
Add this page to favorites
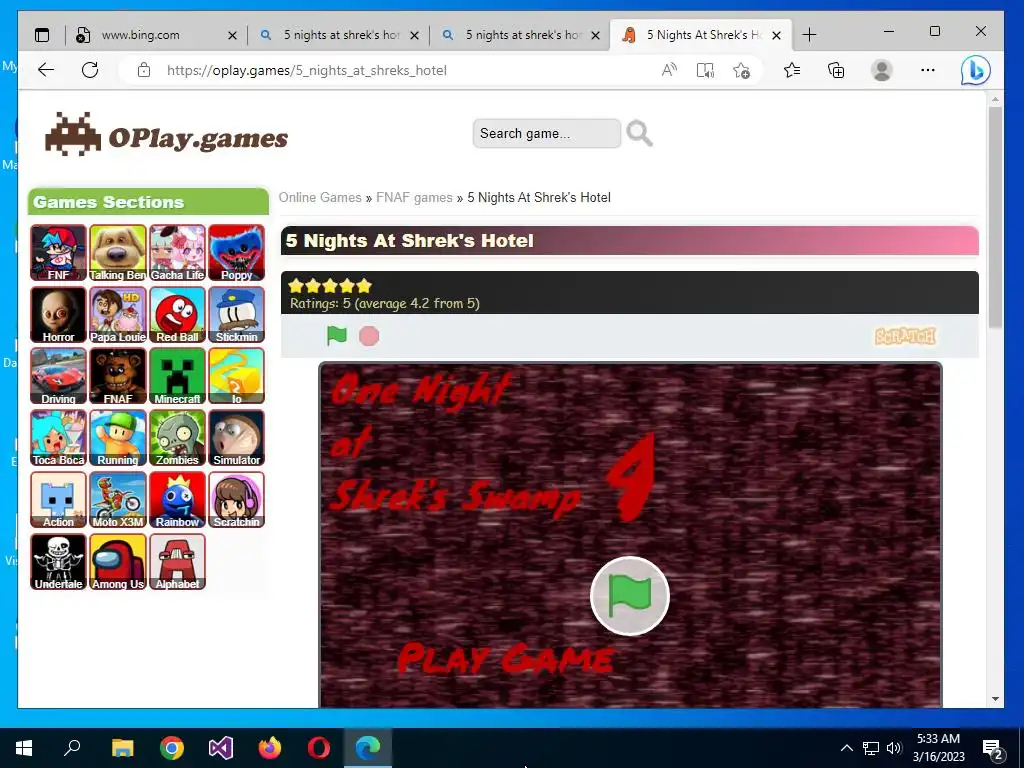tap(741, 70)
